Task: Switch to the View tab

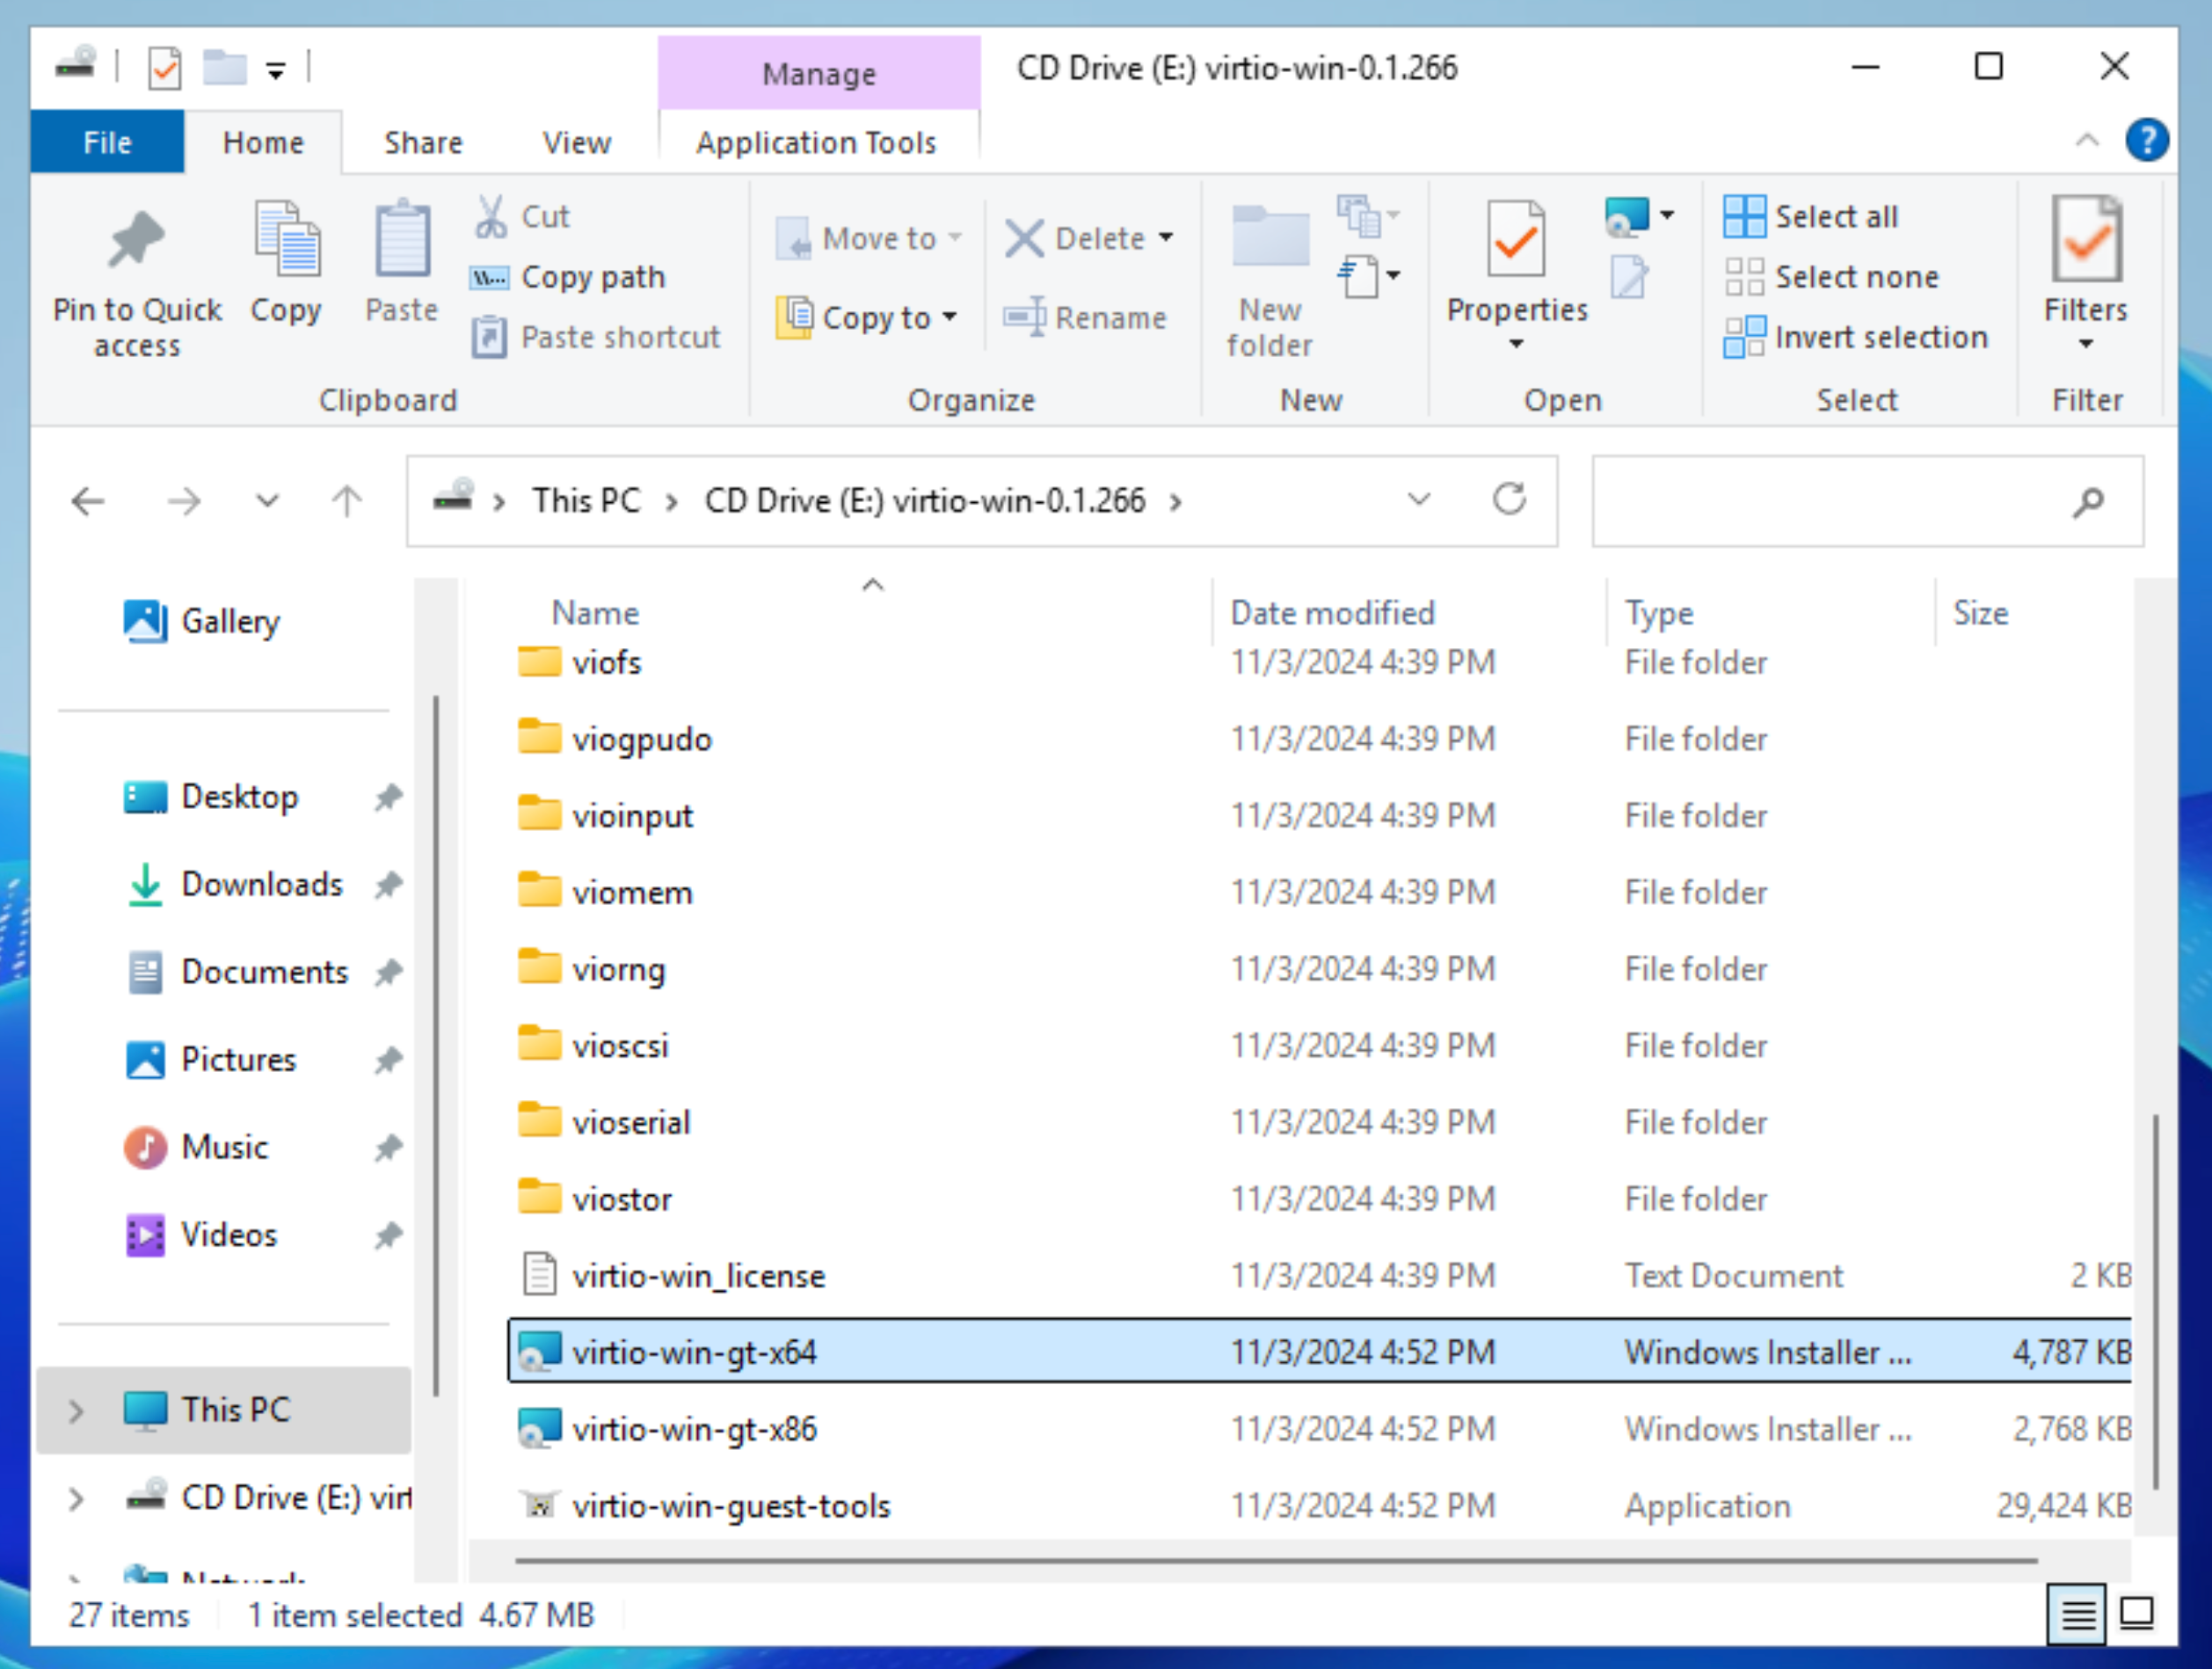Action: tap(576, 142)
